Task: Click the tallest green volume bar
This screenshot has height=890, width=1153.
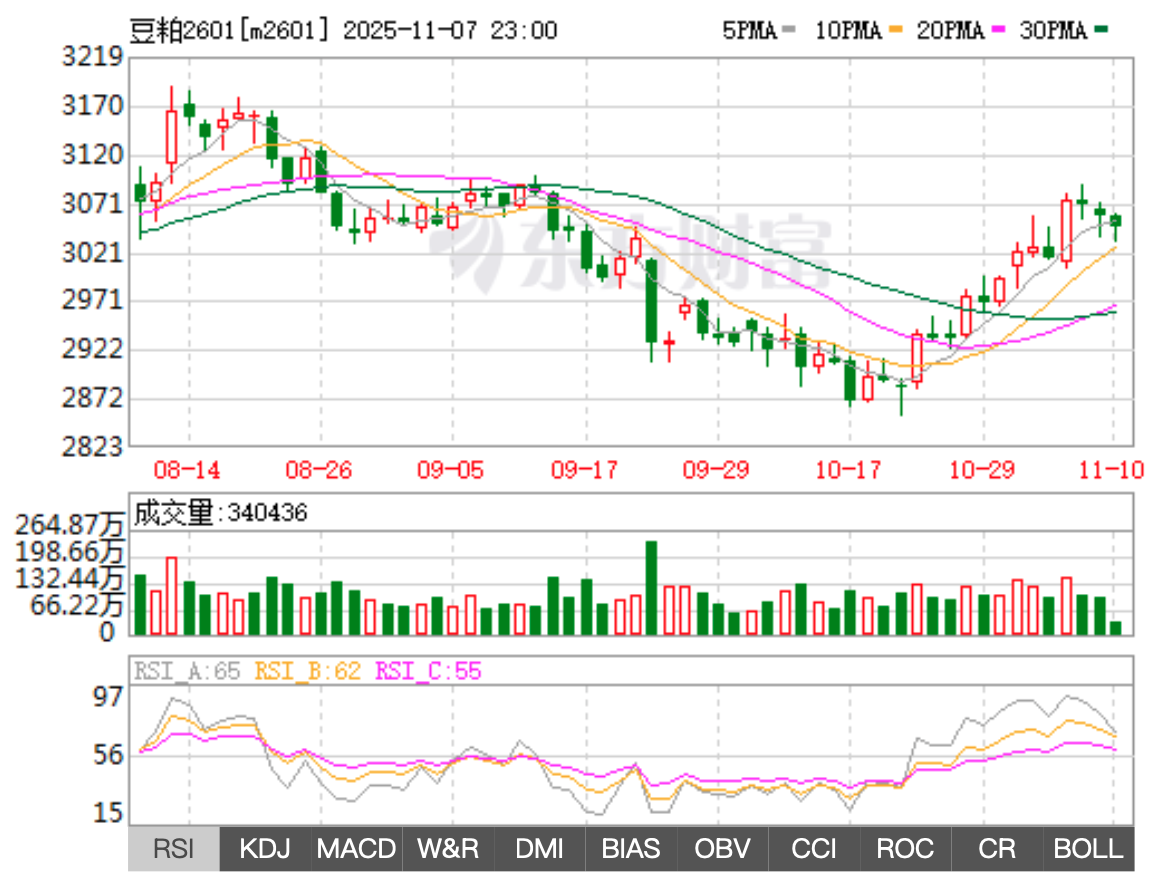Action: pos(651,588)
